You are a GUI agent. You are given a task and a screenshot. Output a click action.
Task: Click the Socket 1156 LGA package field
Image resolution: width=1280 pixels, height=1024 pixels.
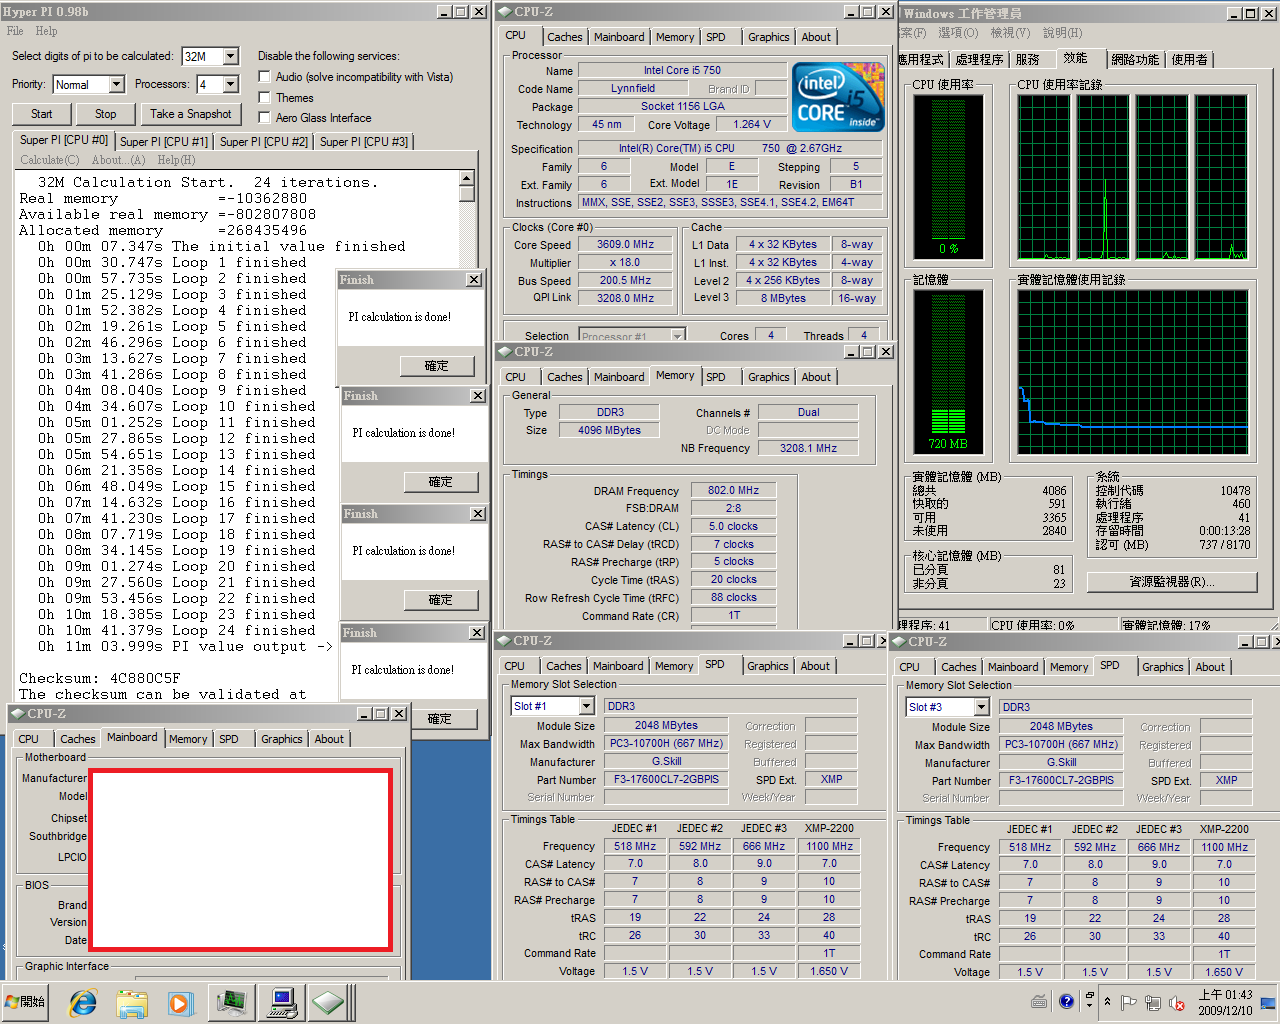[683, 106]
